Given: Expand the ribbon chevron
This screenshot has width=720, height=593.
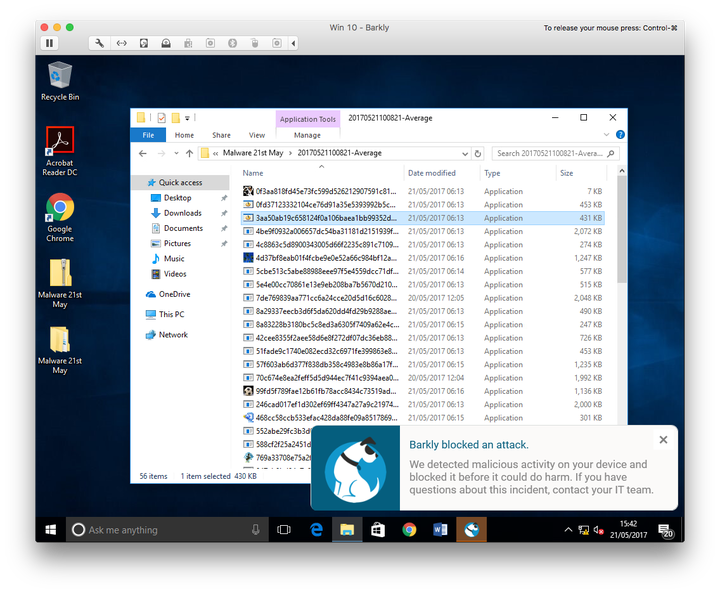Looking at the screenshot, I should (x=606, y=135).
